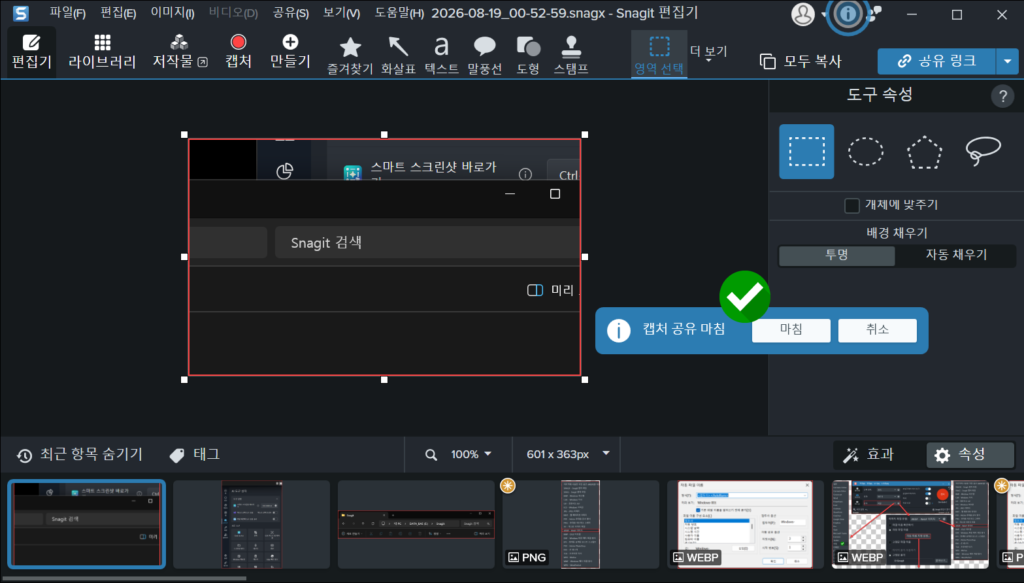Open the third tray thumbnail with red outline
1024x583 pixels.
coord(416,524)
